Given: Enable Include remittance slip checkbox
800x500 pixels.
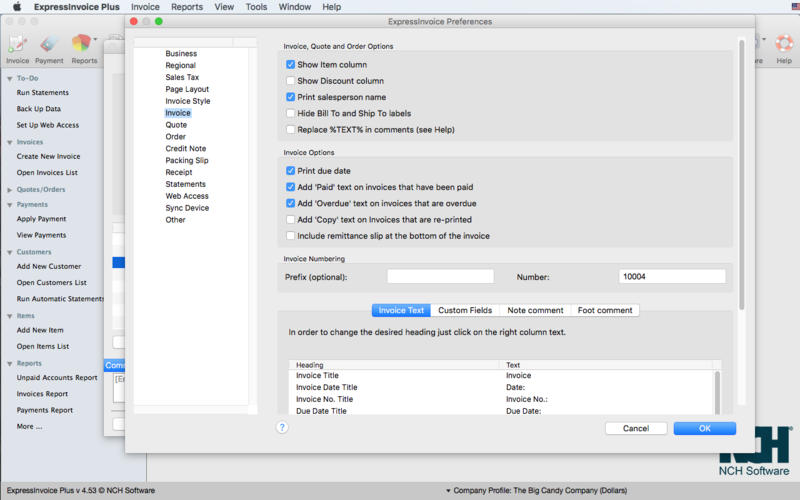Looking at the screenshot, I should 291,236.
